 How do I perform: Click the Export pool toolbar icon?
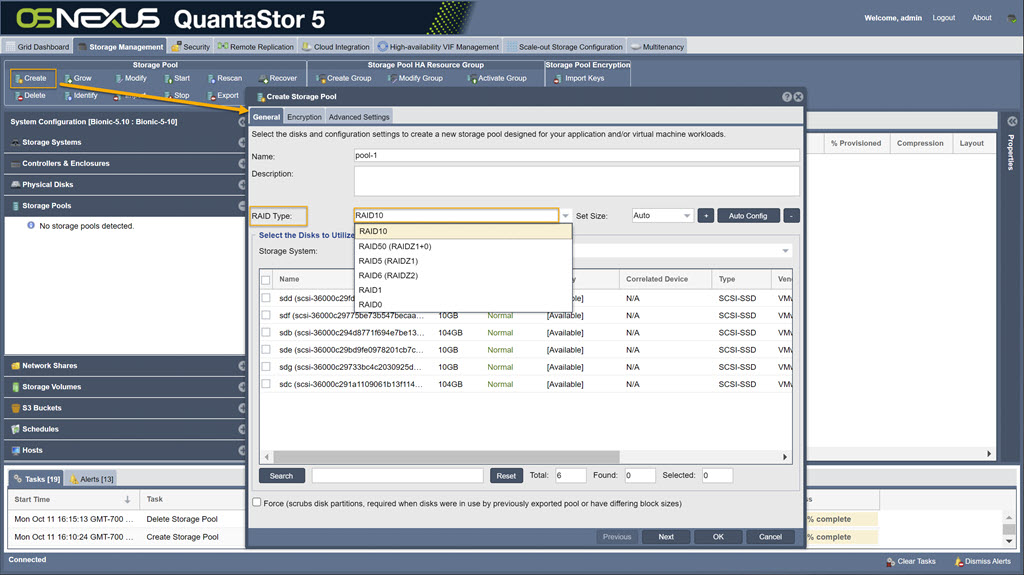212,95
